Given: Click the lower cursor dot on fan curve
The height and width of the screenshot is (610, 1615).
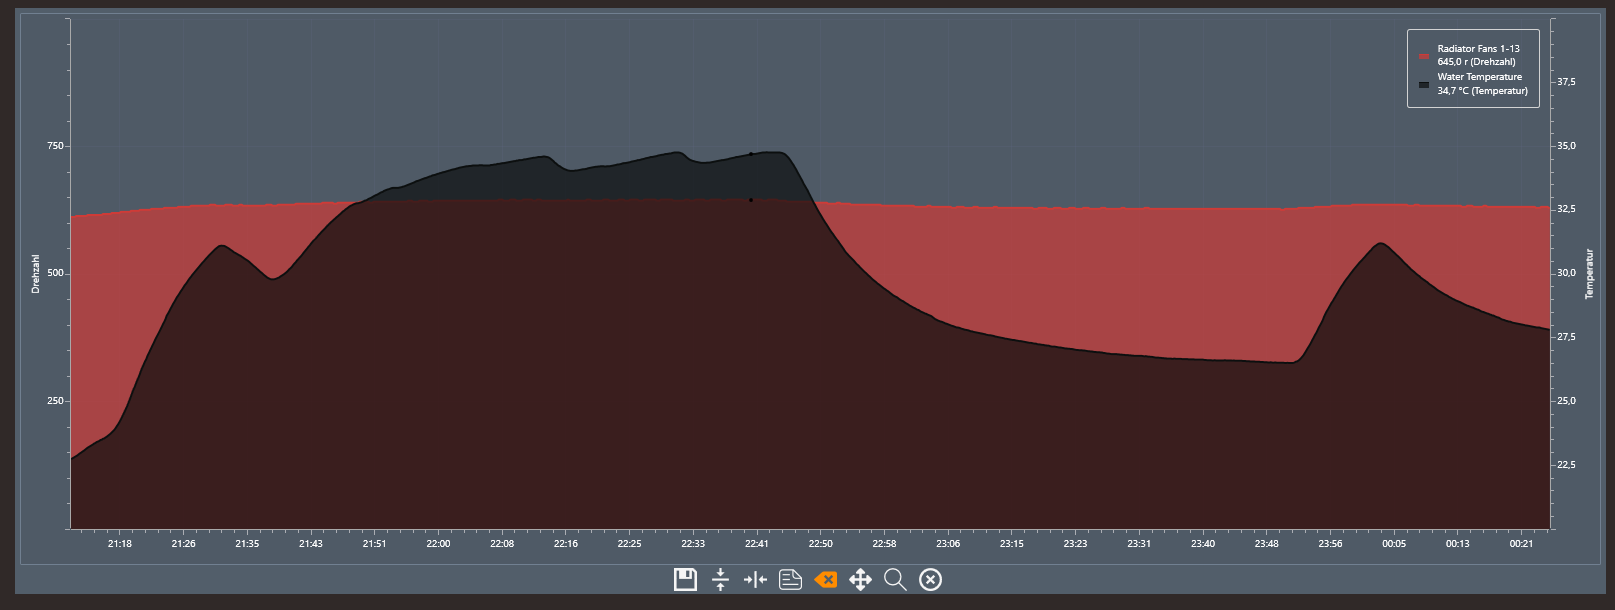Looking at the screenshot, I should 751,200.
